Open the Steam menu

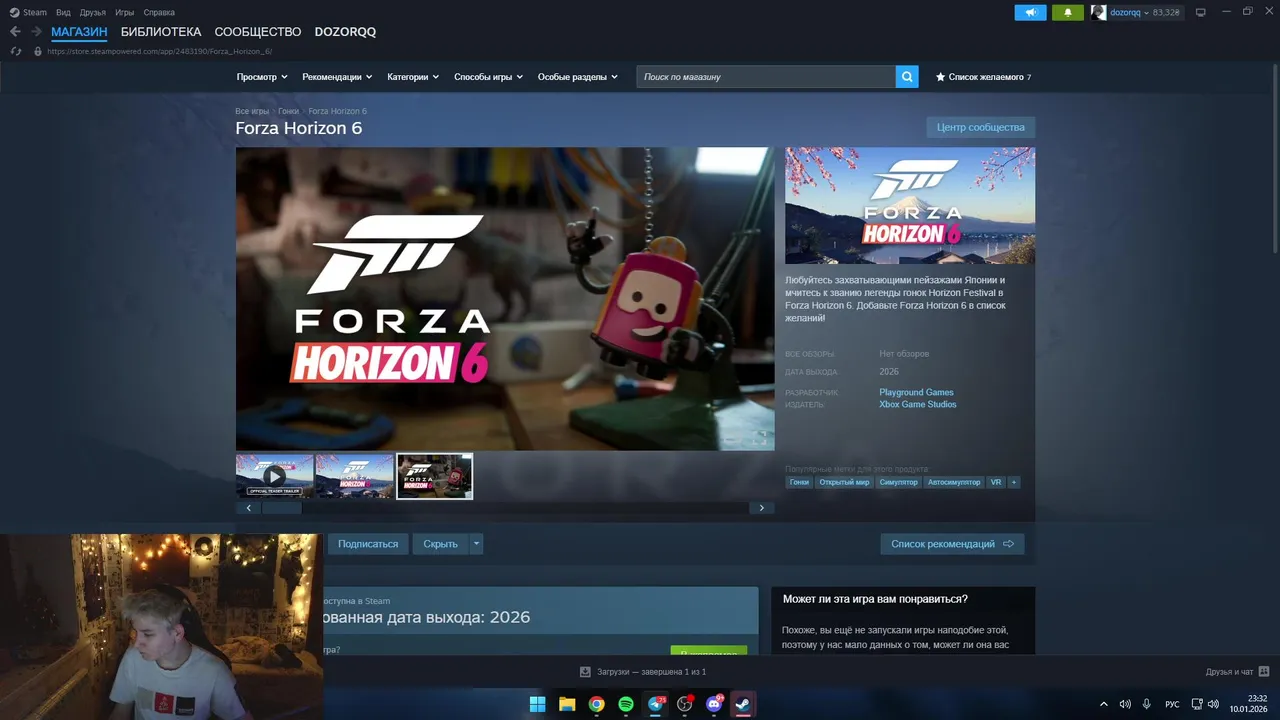point(29,12)
